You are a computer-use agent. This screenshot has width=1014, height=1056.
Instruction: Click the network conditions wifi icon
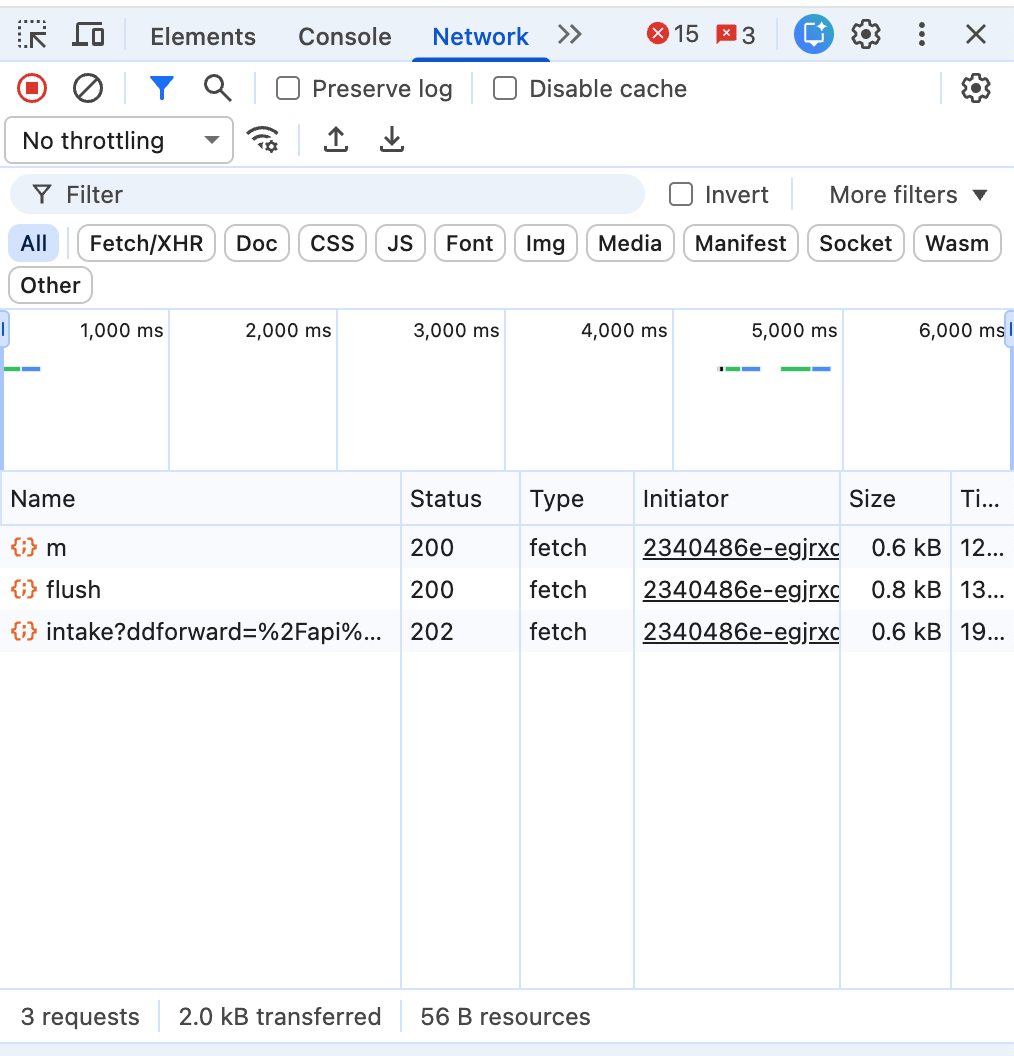(263, 140)
